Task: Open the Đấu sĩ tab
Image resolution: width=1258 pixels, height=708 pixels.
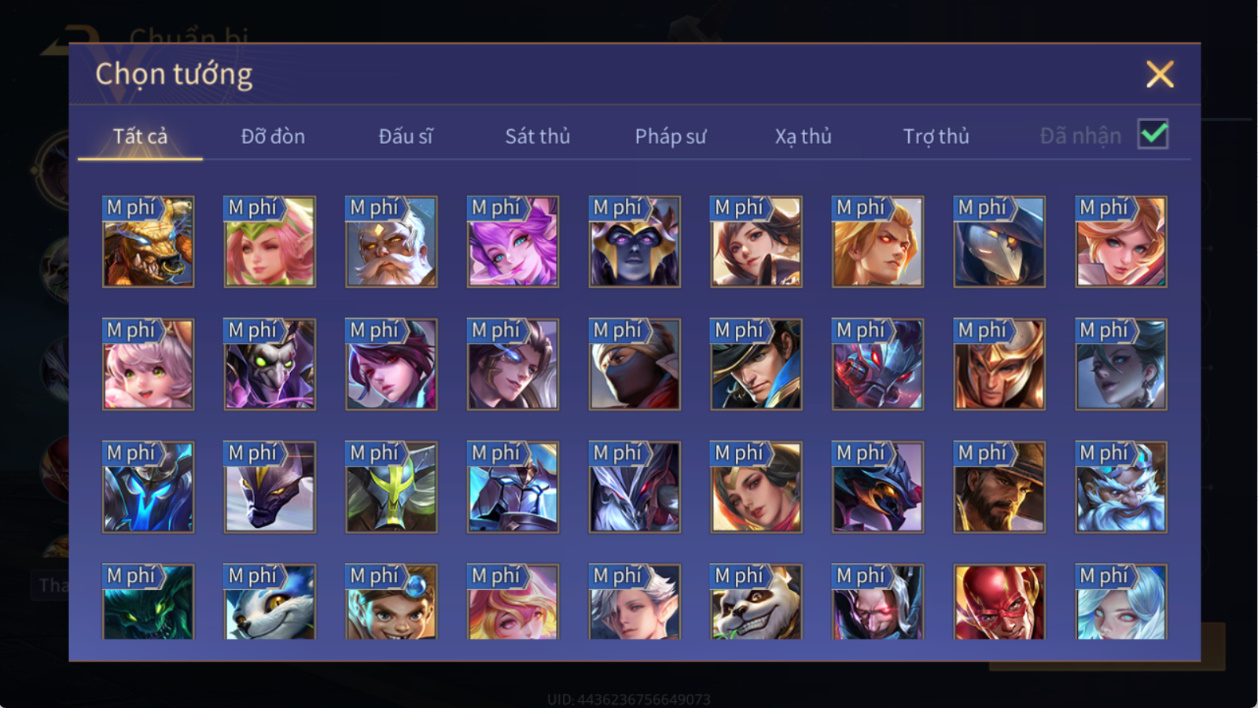Action: point(406,136)
